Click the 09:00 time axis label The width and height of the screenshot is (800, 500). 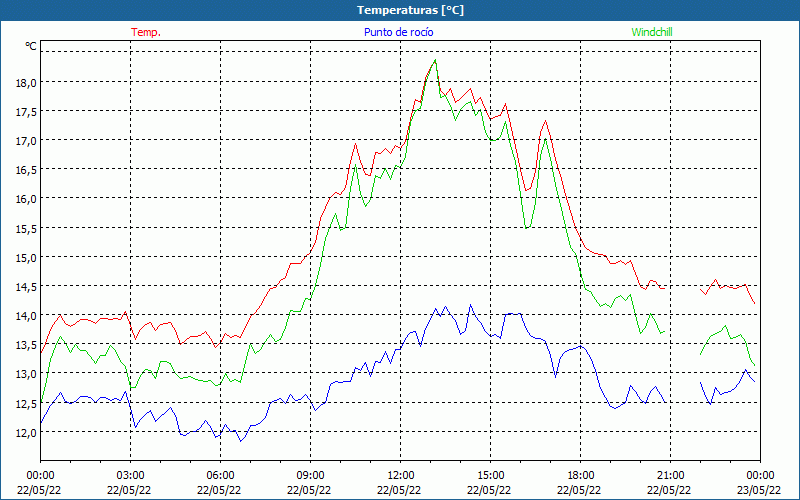[x=310, y=475]
